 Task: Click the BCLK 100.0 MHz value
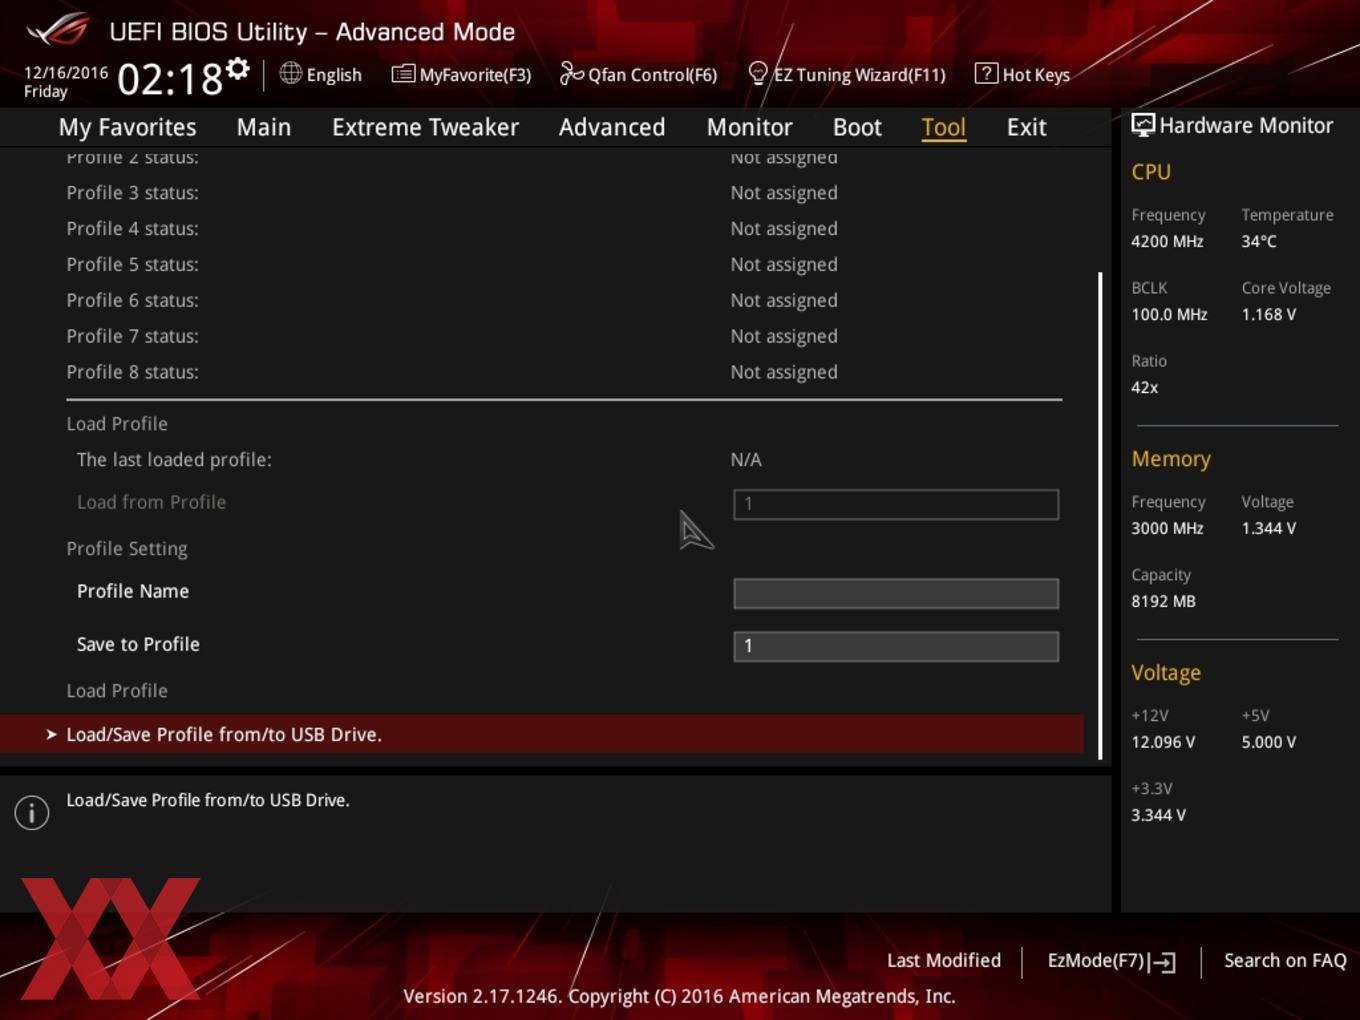pos(1169,314)
